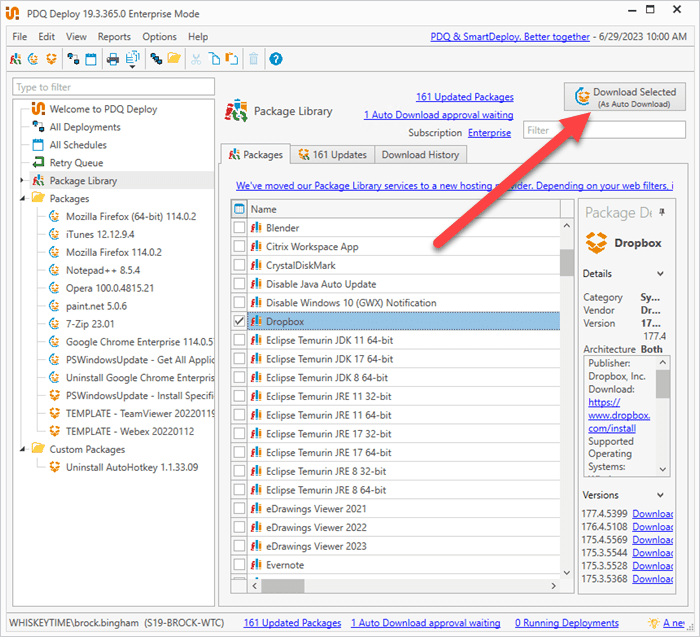Check the Blender package checkbox
The height and width of the screenshot is (637, 700).
point(239,227)
